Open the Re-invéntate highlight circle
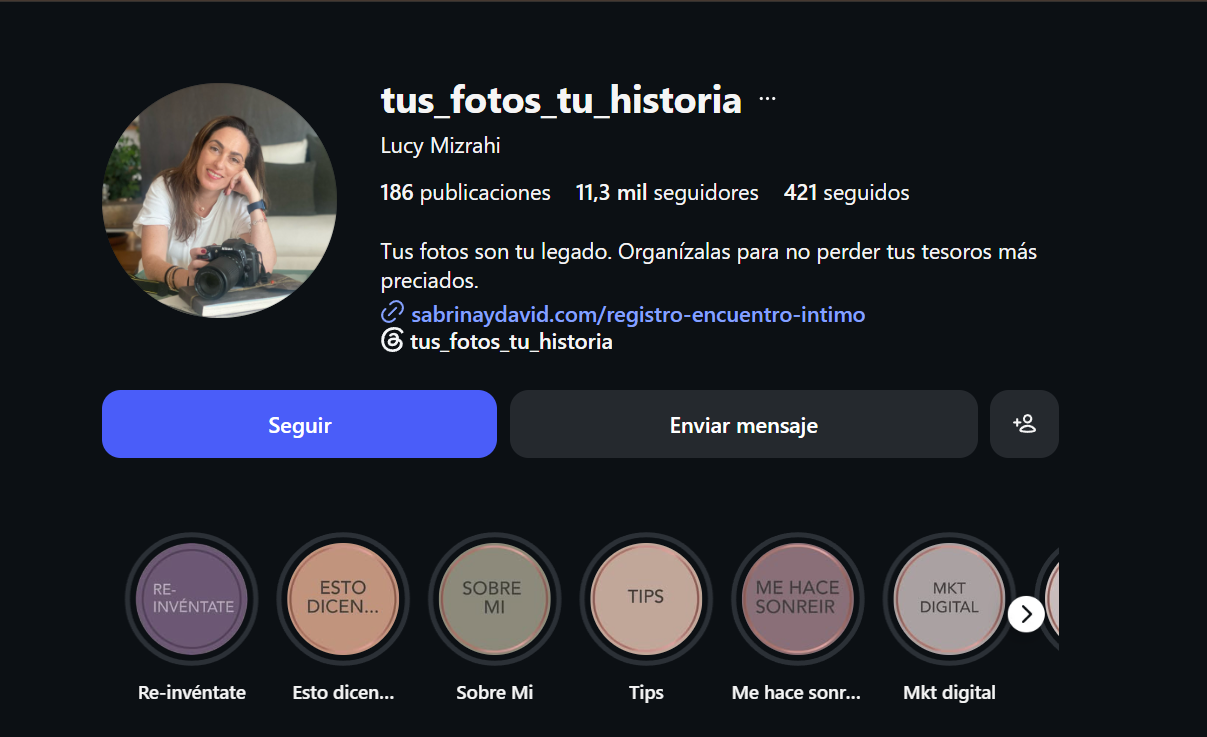The height and width of the screenshot is (737, 1207). [191, 598]
